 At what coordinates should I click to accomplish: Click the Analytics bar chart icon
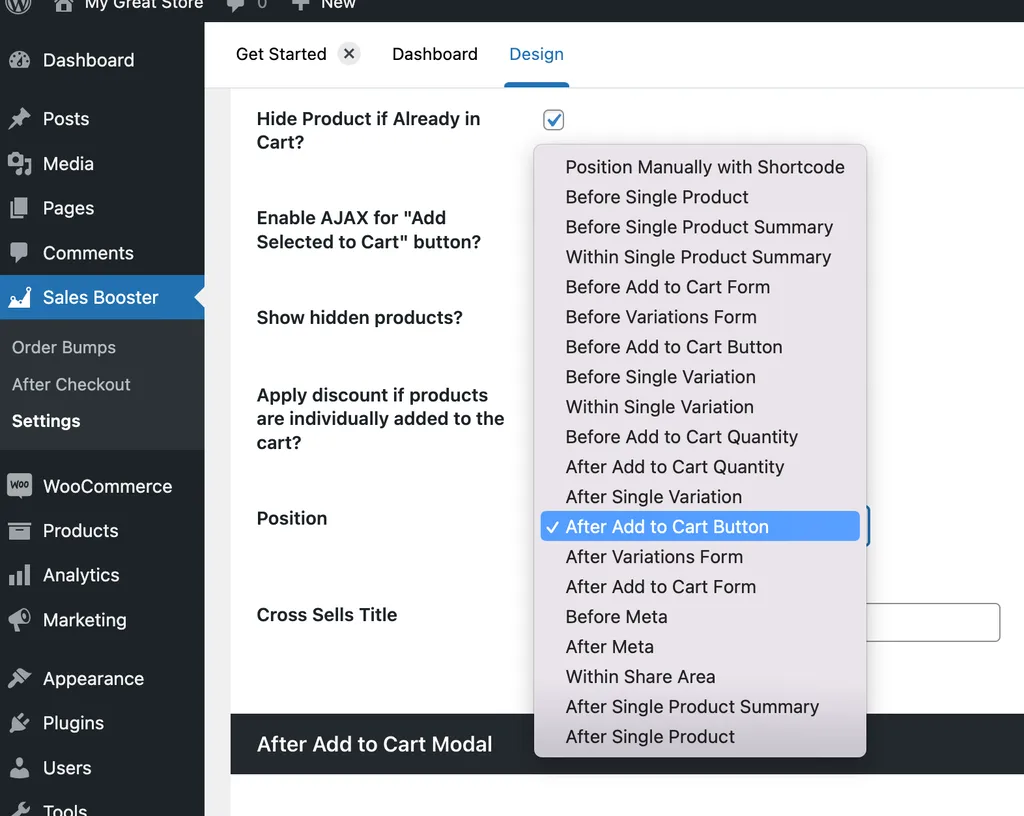(20, 575)
